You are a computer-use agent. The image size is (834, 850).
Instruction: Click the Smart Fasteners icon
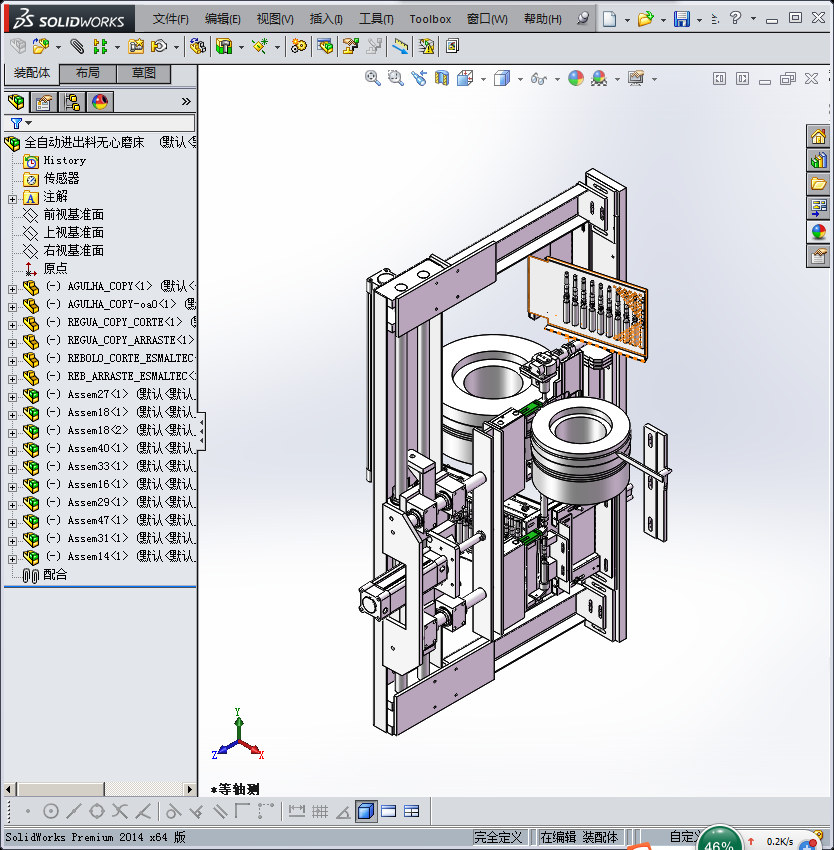pos(136,47)
